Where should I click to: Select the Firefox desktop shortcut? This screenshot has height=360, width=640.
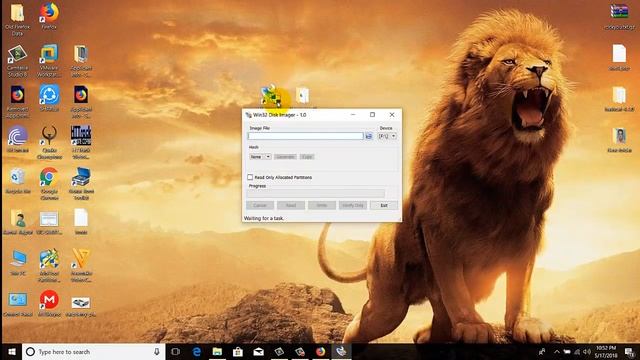(x=49, y=16)
